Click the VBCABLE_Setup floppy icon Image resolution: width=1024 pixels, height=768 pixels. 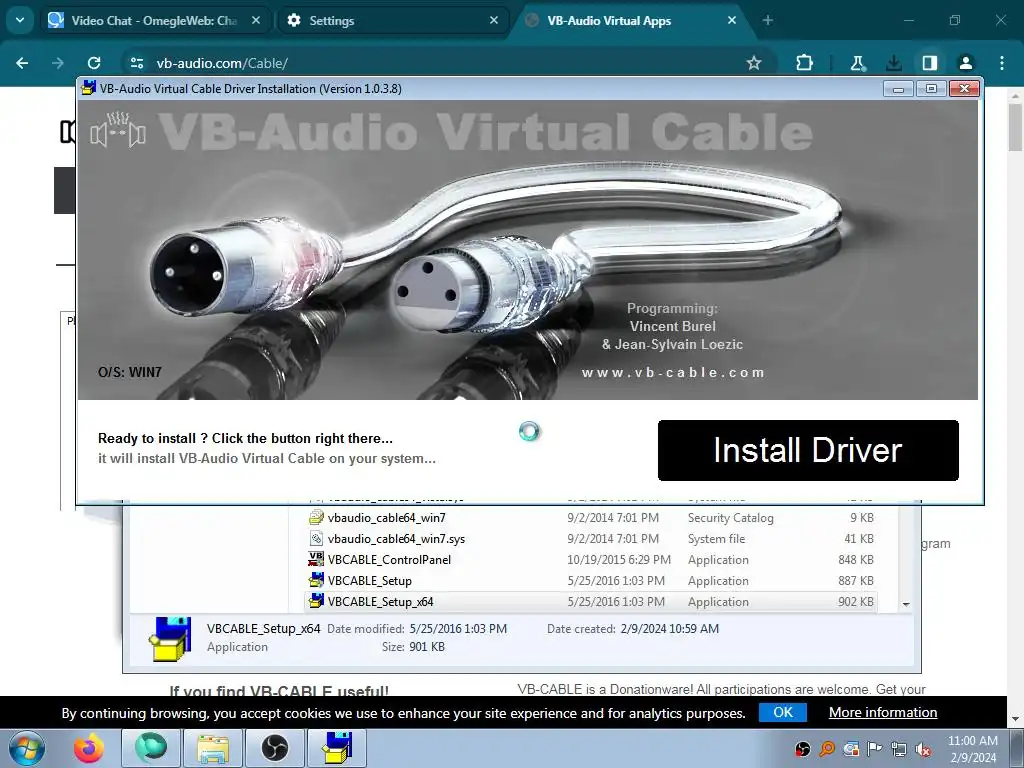(316, 580)
